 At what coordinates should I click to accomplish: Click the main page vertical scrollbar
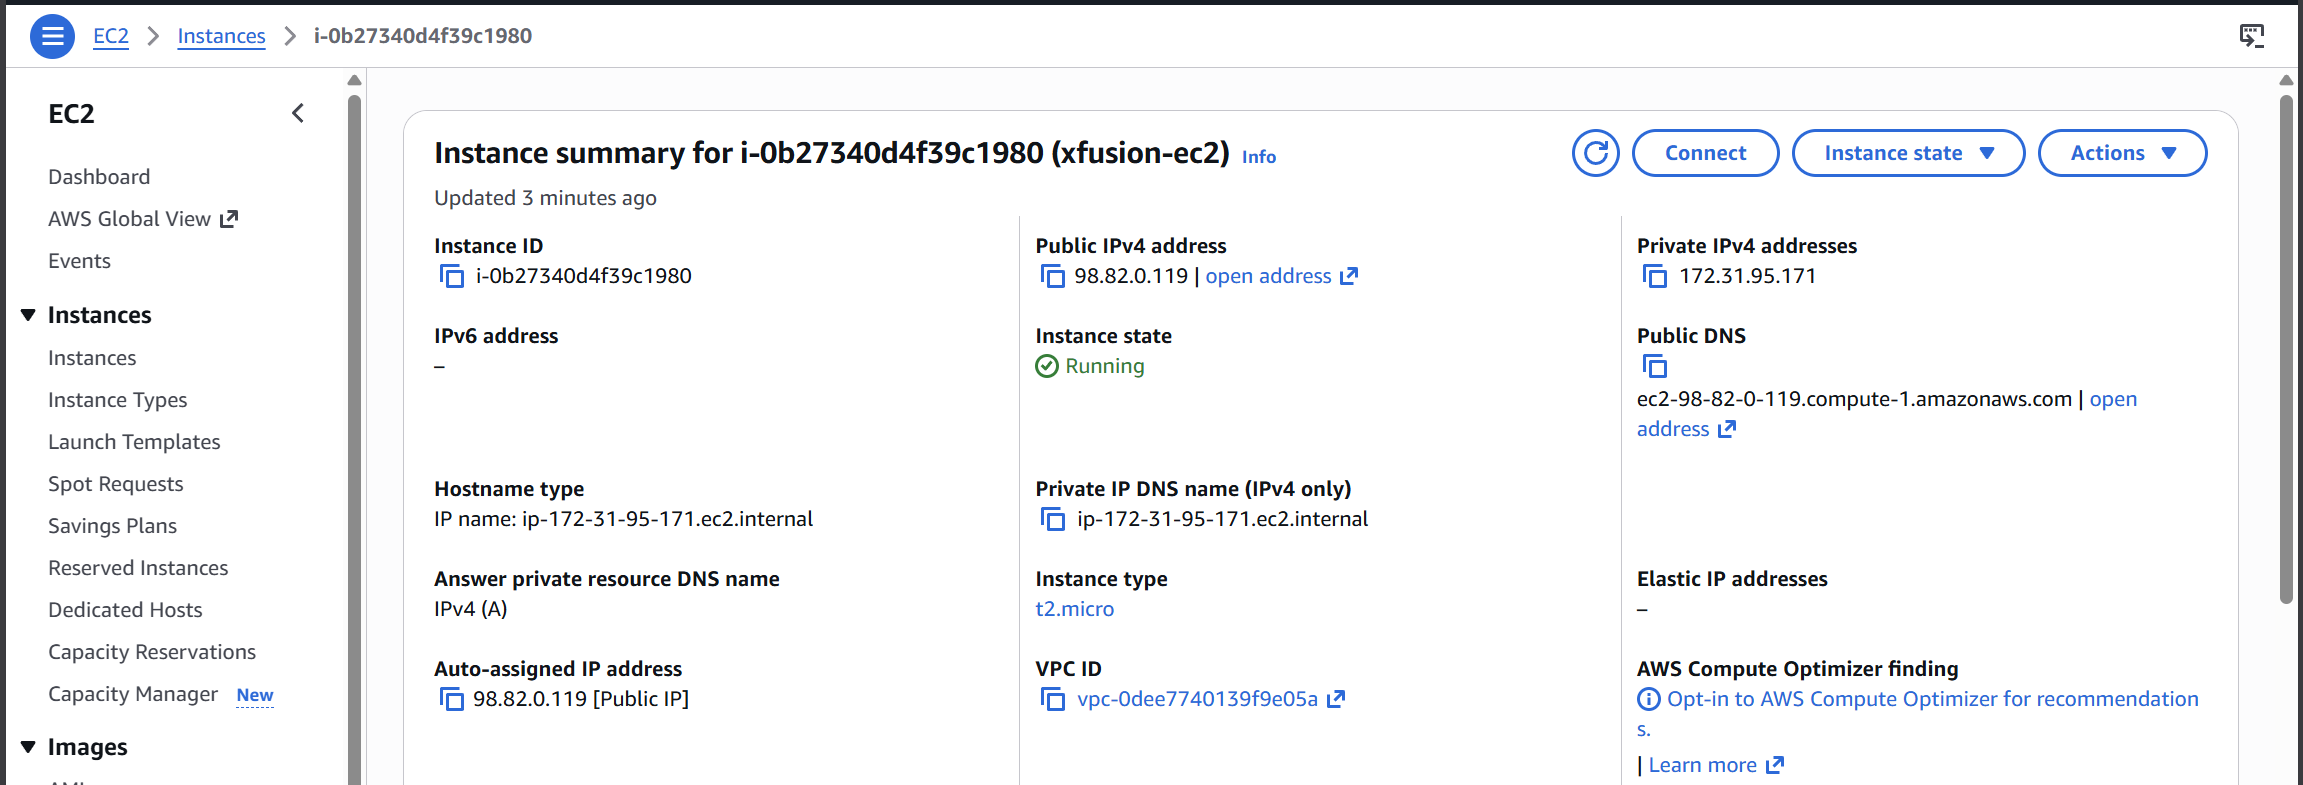pyautogui.click(x=2286, y=350)
